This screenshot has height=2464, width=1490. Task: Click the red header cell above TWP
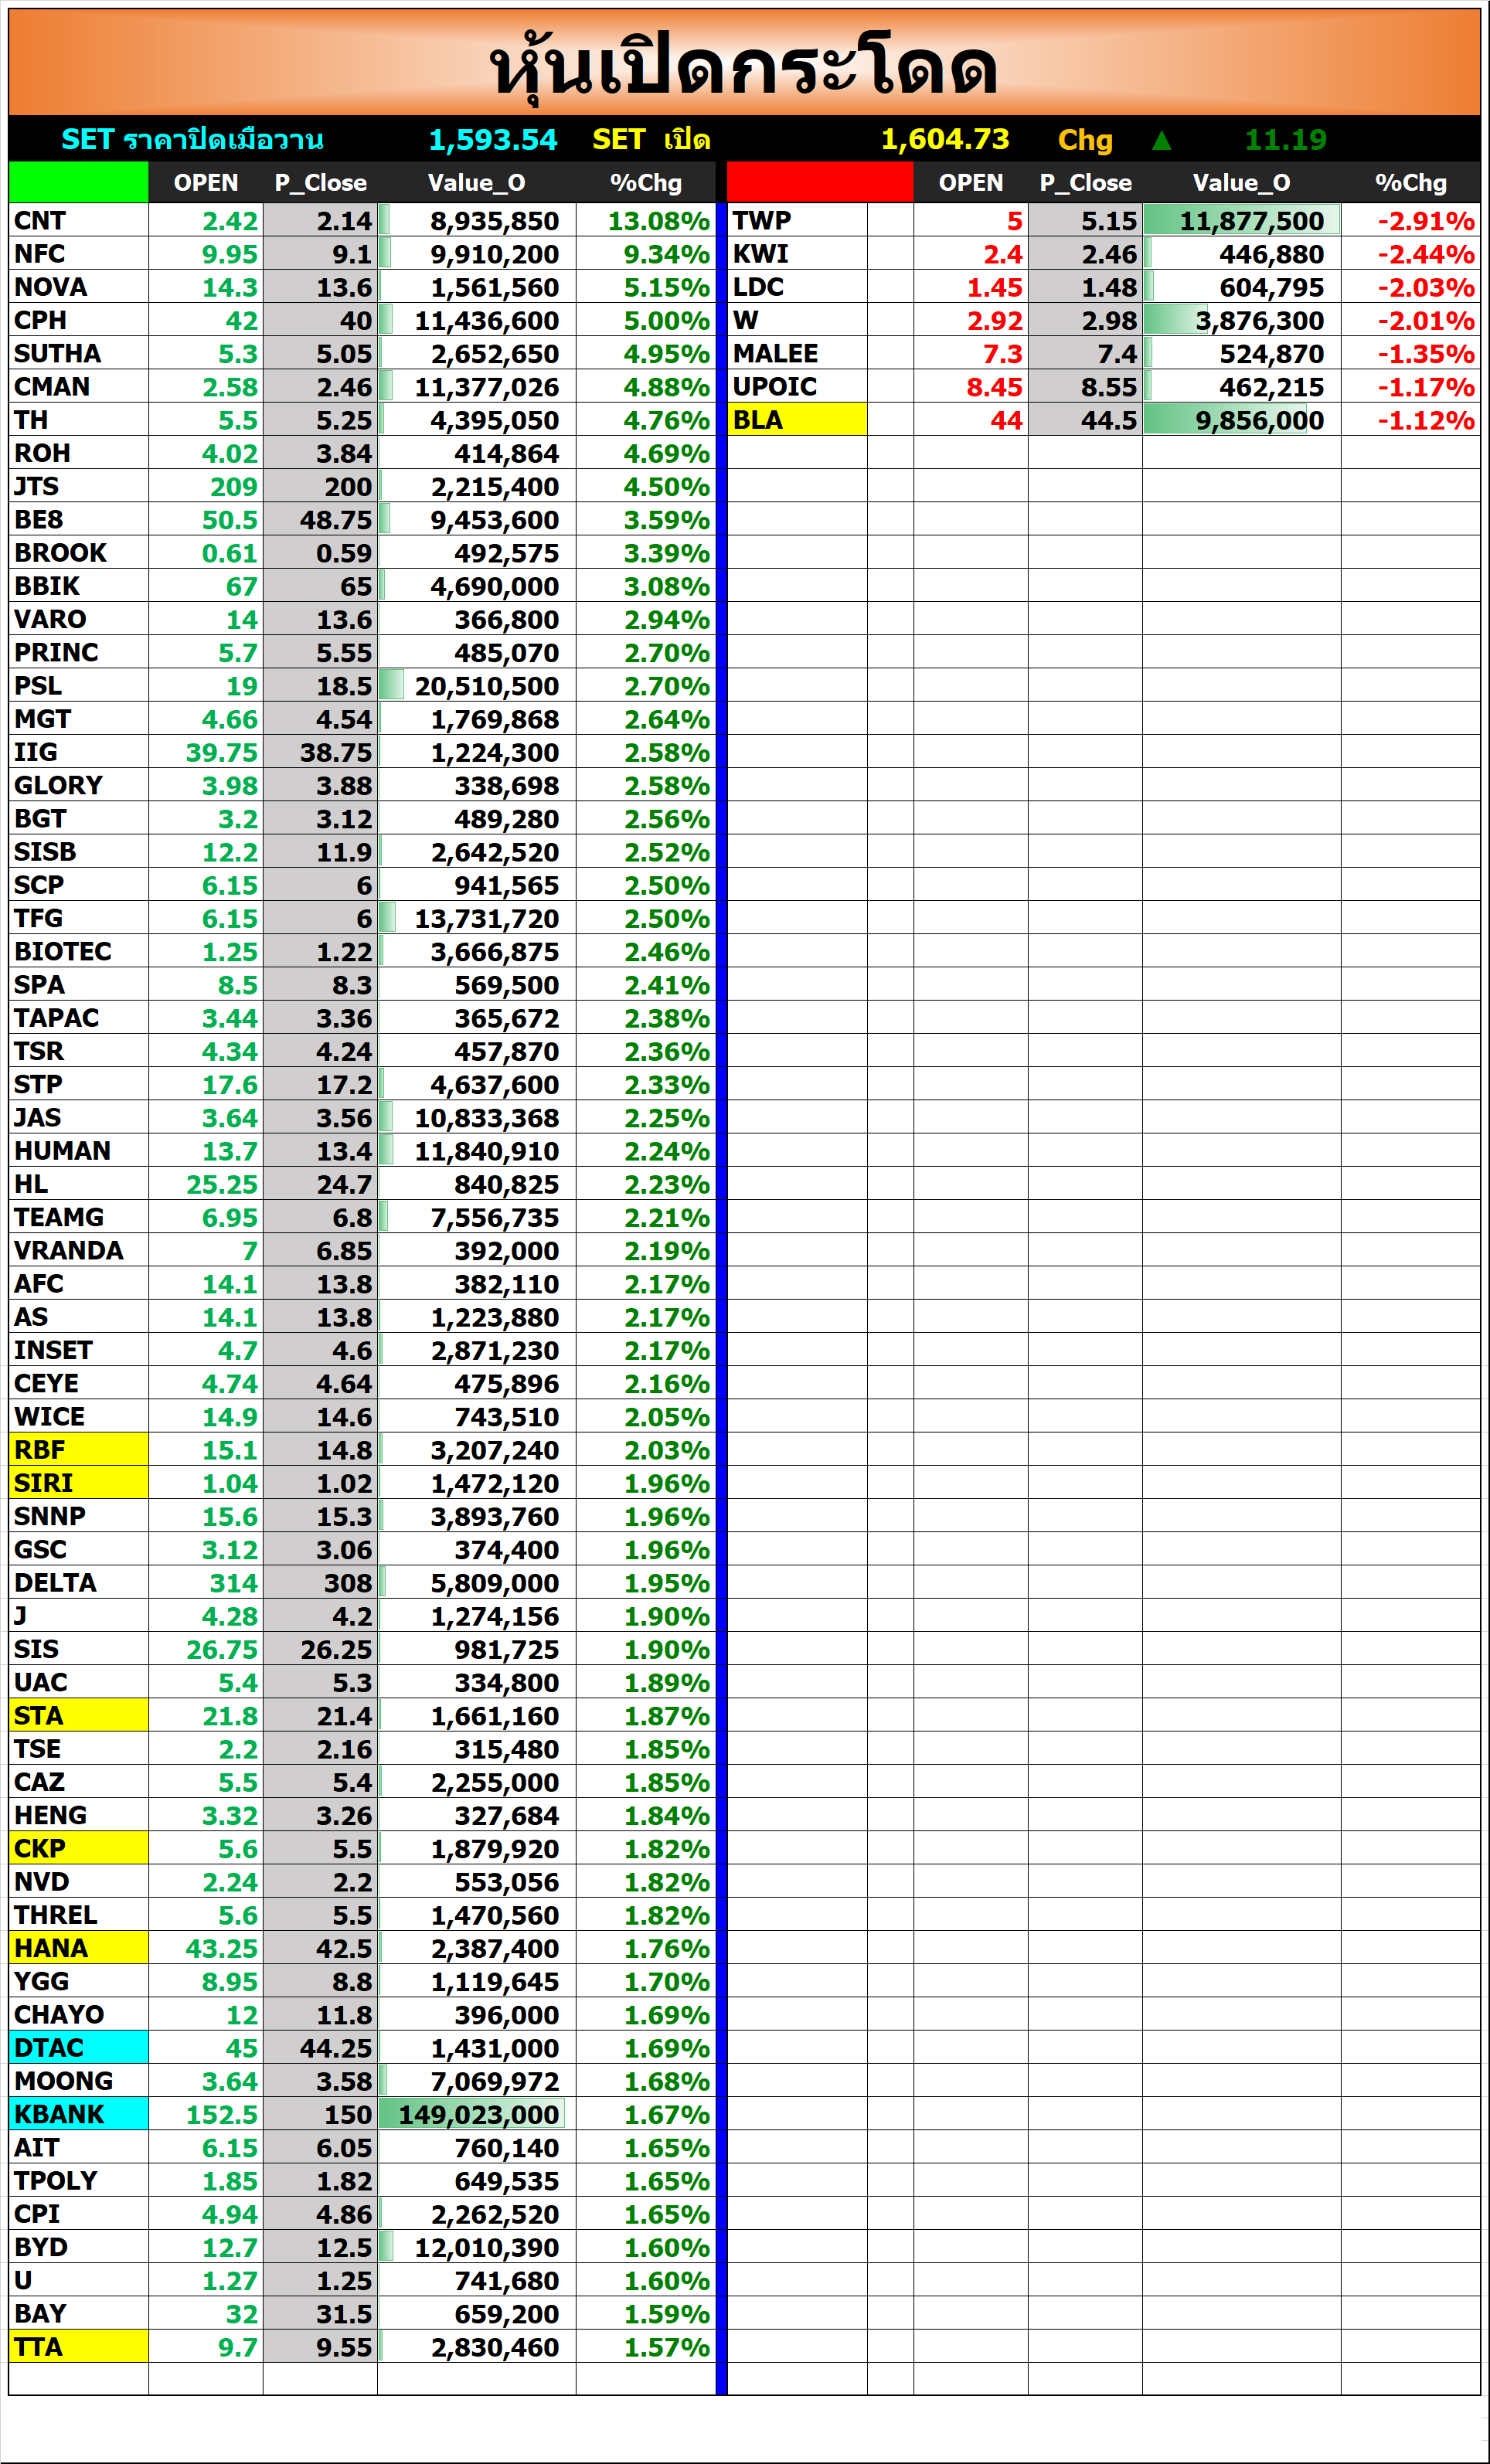pyautogui.click(x=819, y=182)
